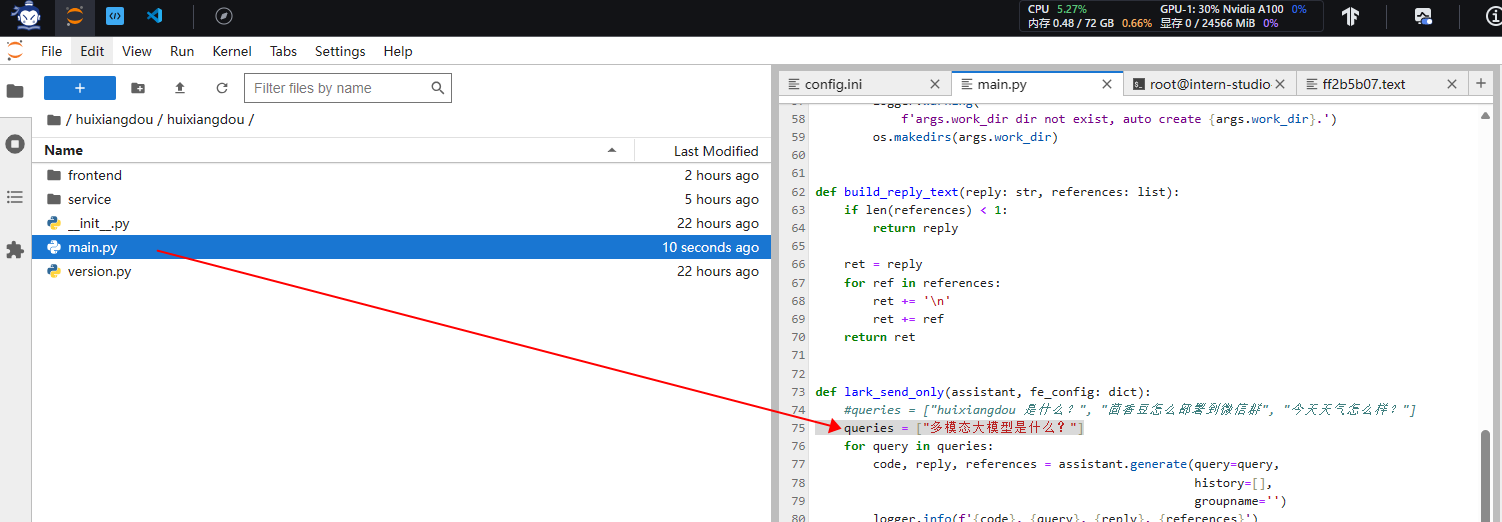Open the Settings menu
Image resolution: width=1502 pixels, height=522 pixels.
[340, 51]
